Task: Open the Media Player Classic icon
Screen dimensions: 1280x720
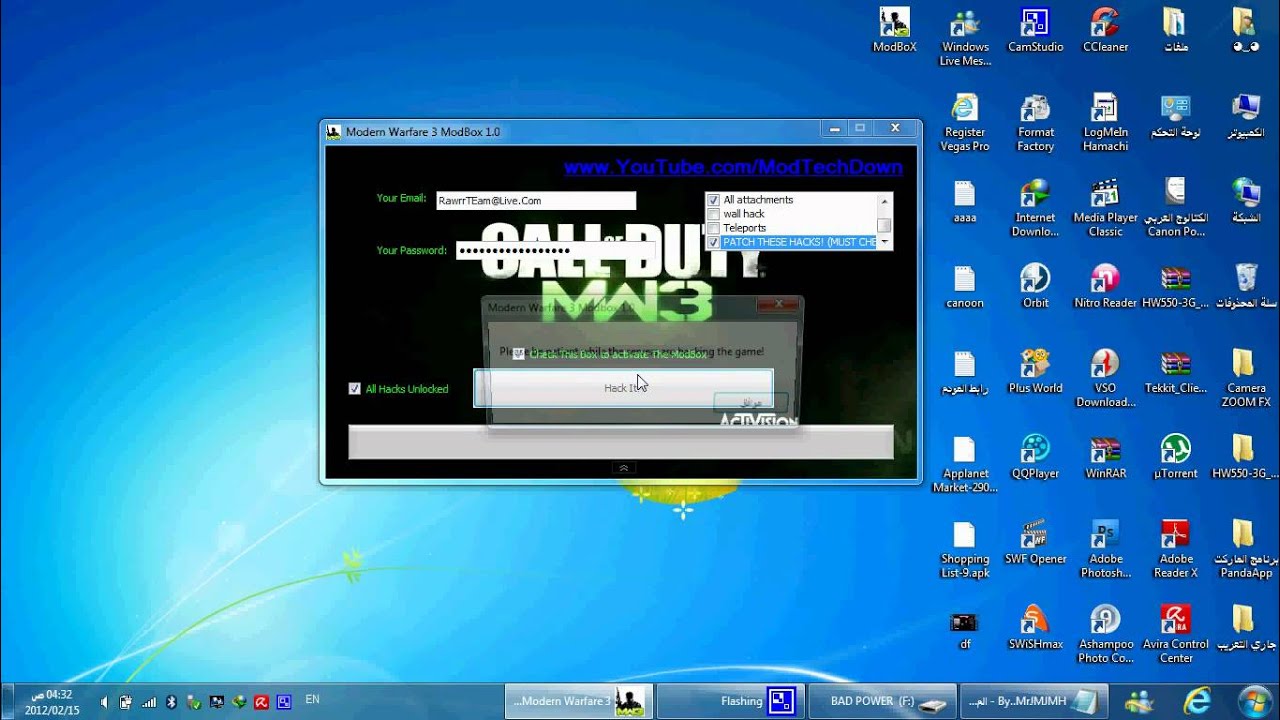Action: point(1105,208)
